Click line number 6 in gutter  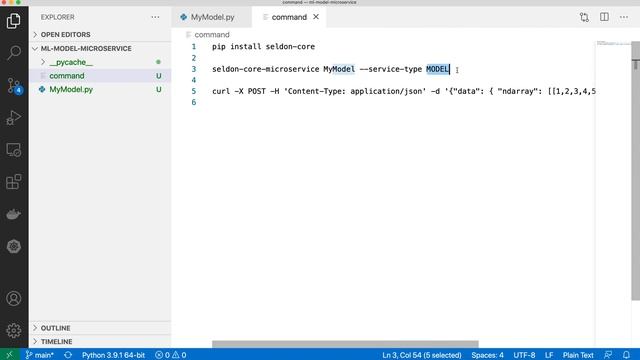pos(194,102)
